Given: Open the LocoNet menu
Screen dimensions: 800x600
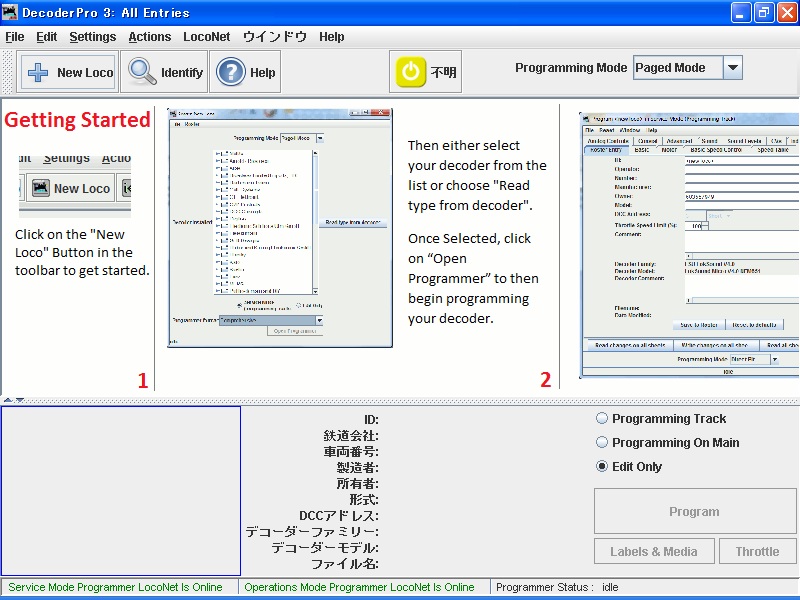Looking at the screenshot, I should pyautogui.click(x=207, y=37).
